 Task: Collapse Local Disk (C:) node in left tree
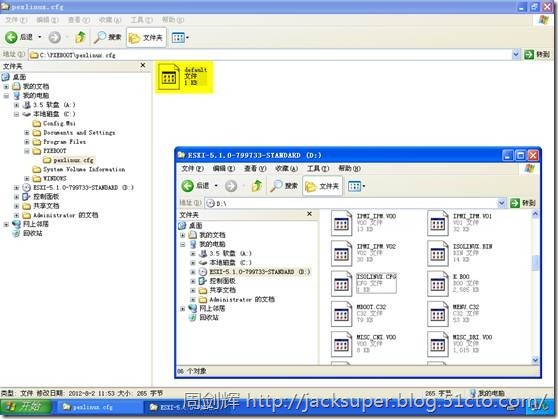(x=16, y=114)
